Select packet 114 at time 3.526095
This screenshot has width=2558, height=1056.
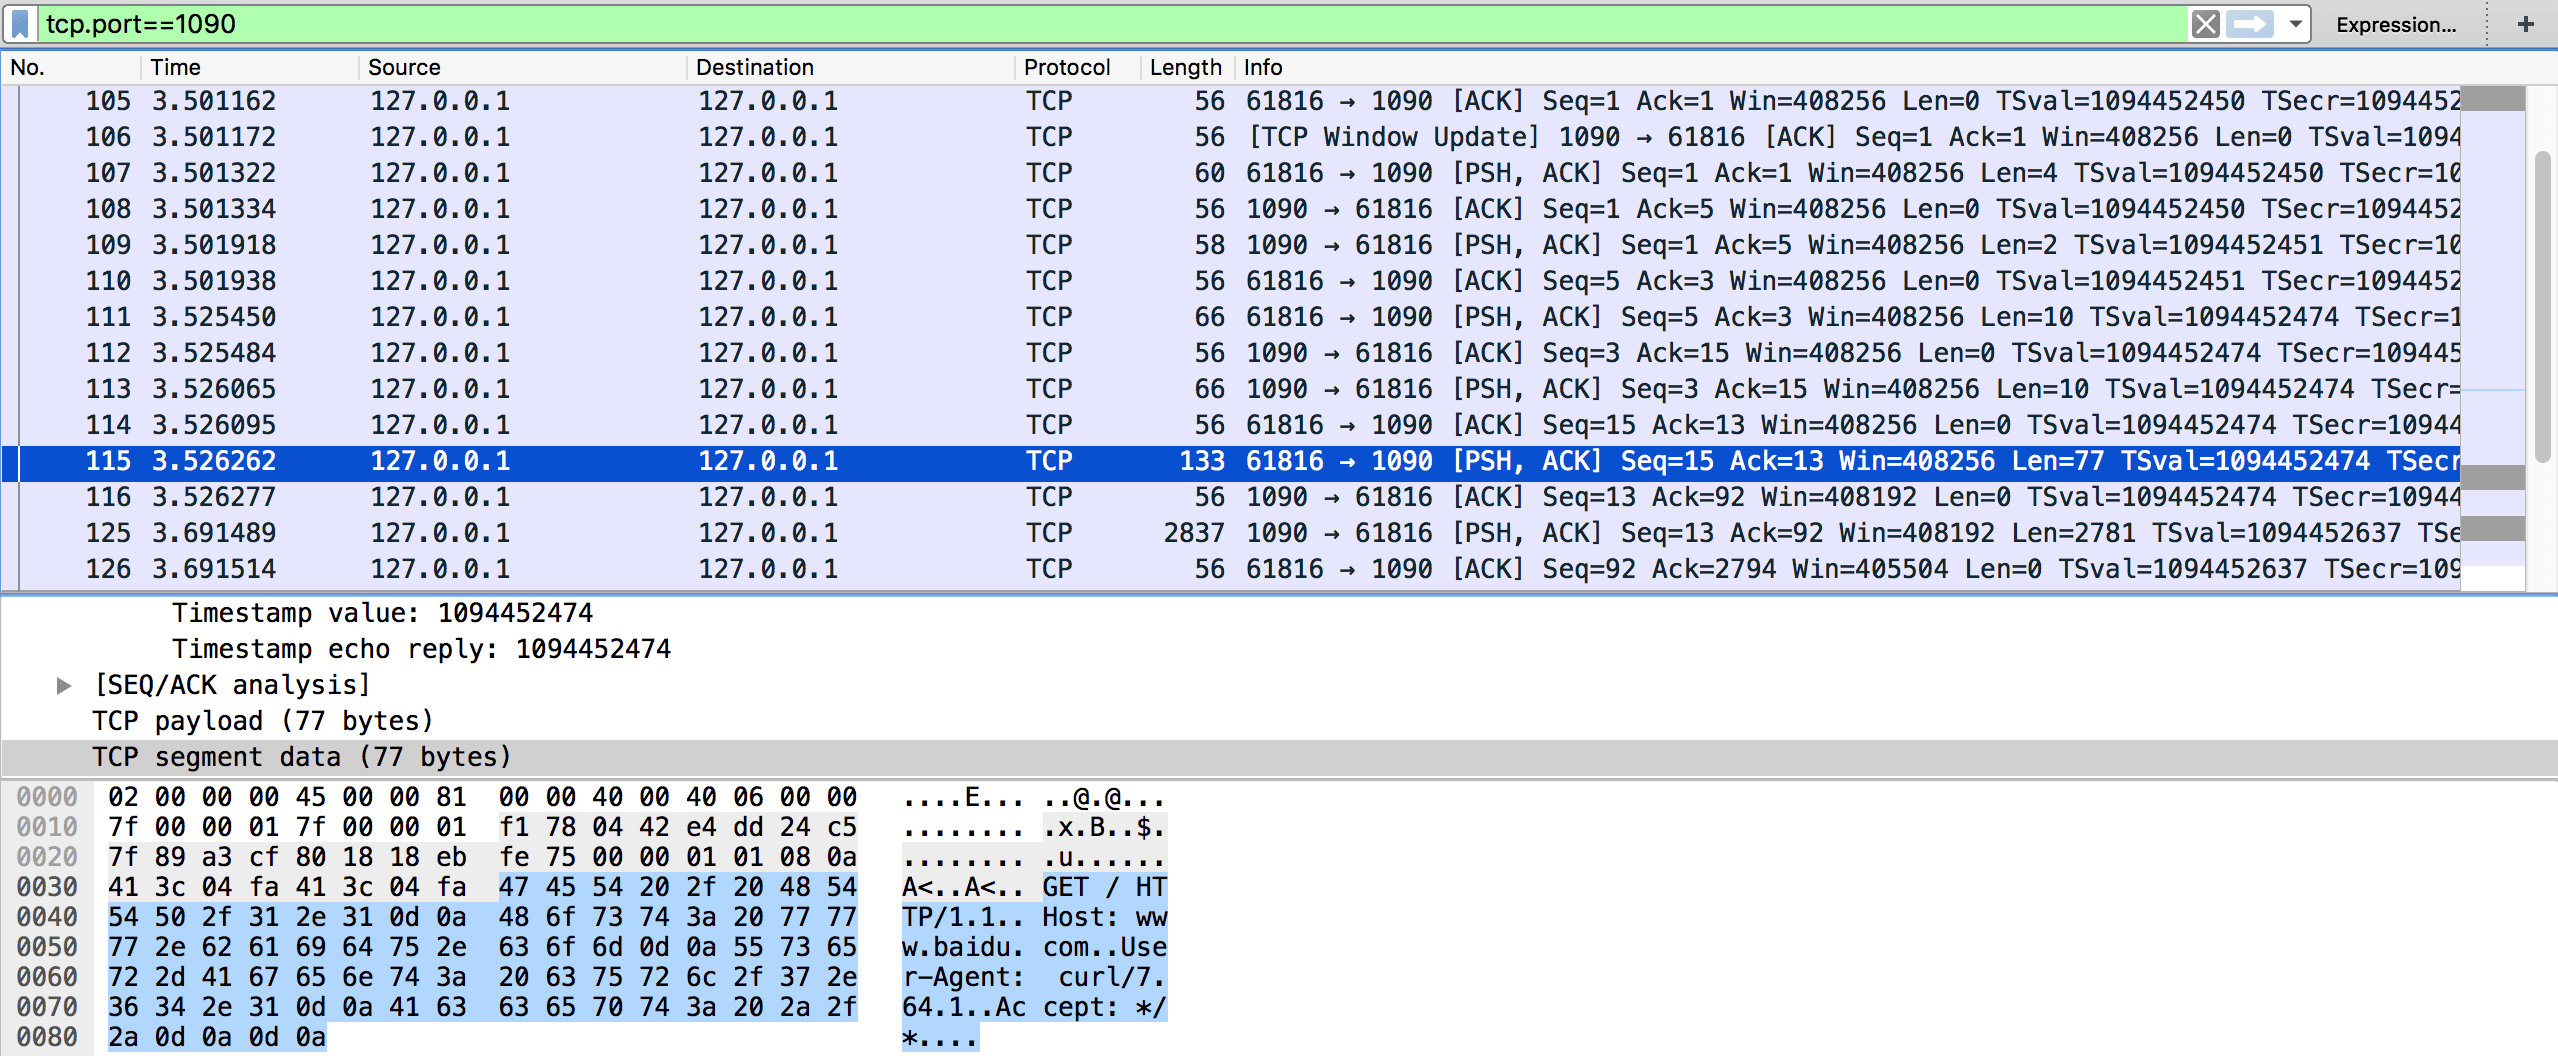pos(1231,425)
